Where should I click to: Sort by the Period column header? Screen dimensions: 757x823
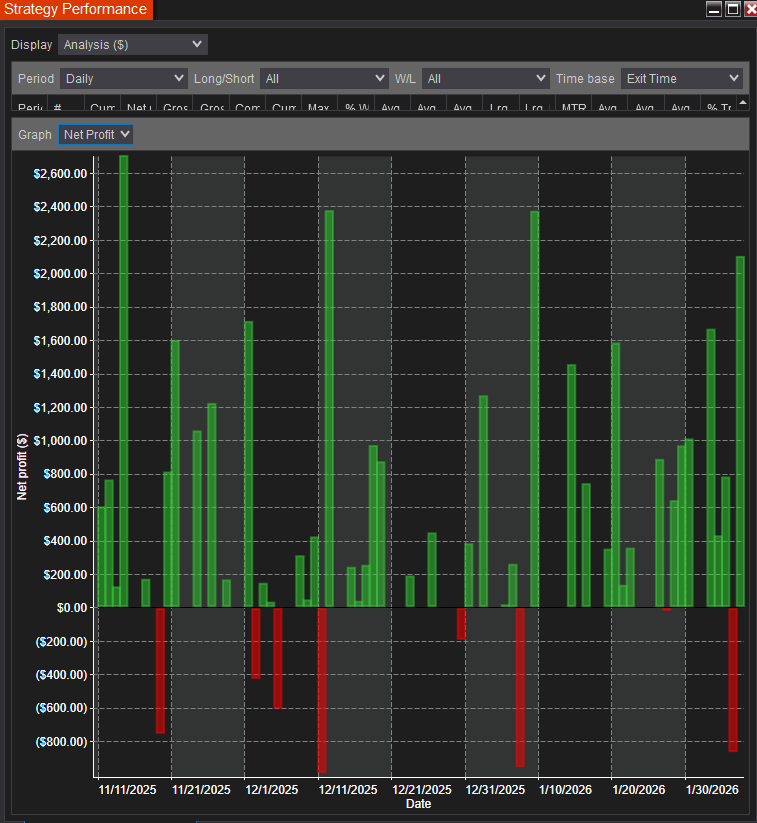tap(29, 107)
